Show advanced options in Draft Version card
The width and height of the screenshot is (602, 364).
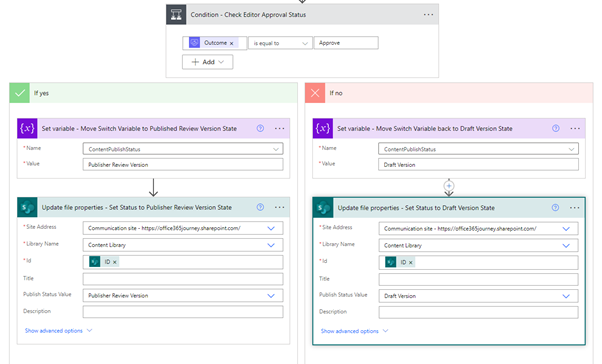click(x=354, y=331)
